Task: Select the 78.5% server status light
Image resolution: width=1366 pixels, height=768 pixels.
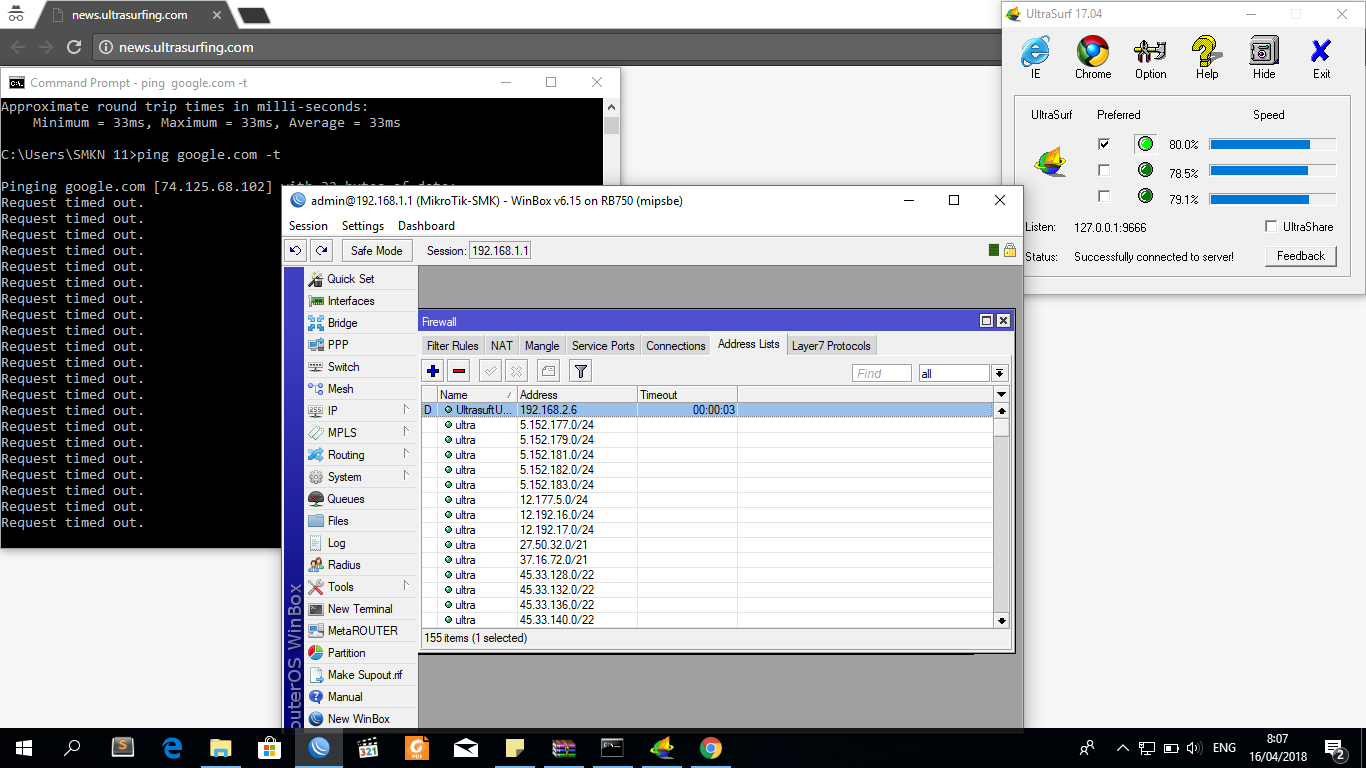Action: [1145, 170]
